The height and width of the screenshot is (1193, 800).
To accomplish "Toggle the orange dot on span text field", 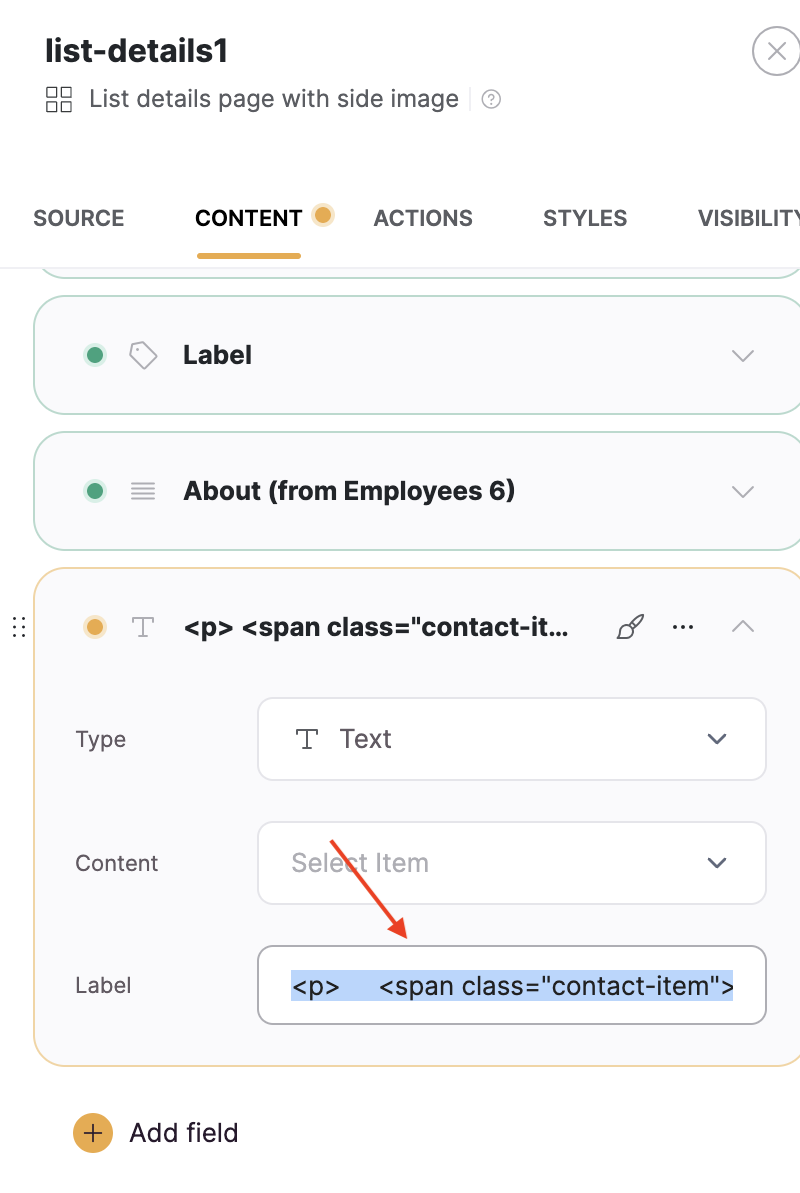I will tap(95, 627).
